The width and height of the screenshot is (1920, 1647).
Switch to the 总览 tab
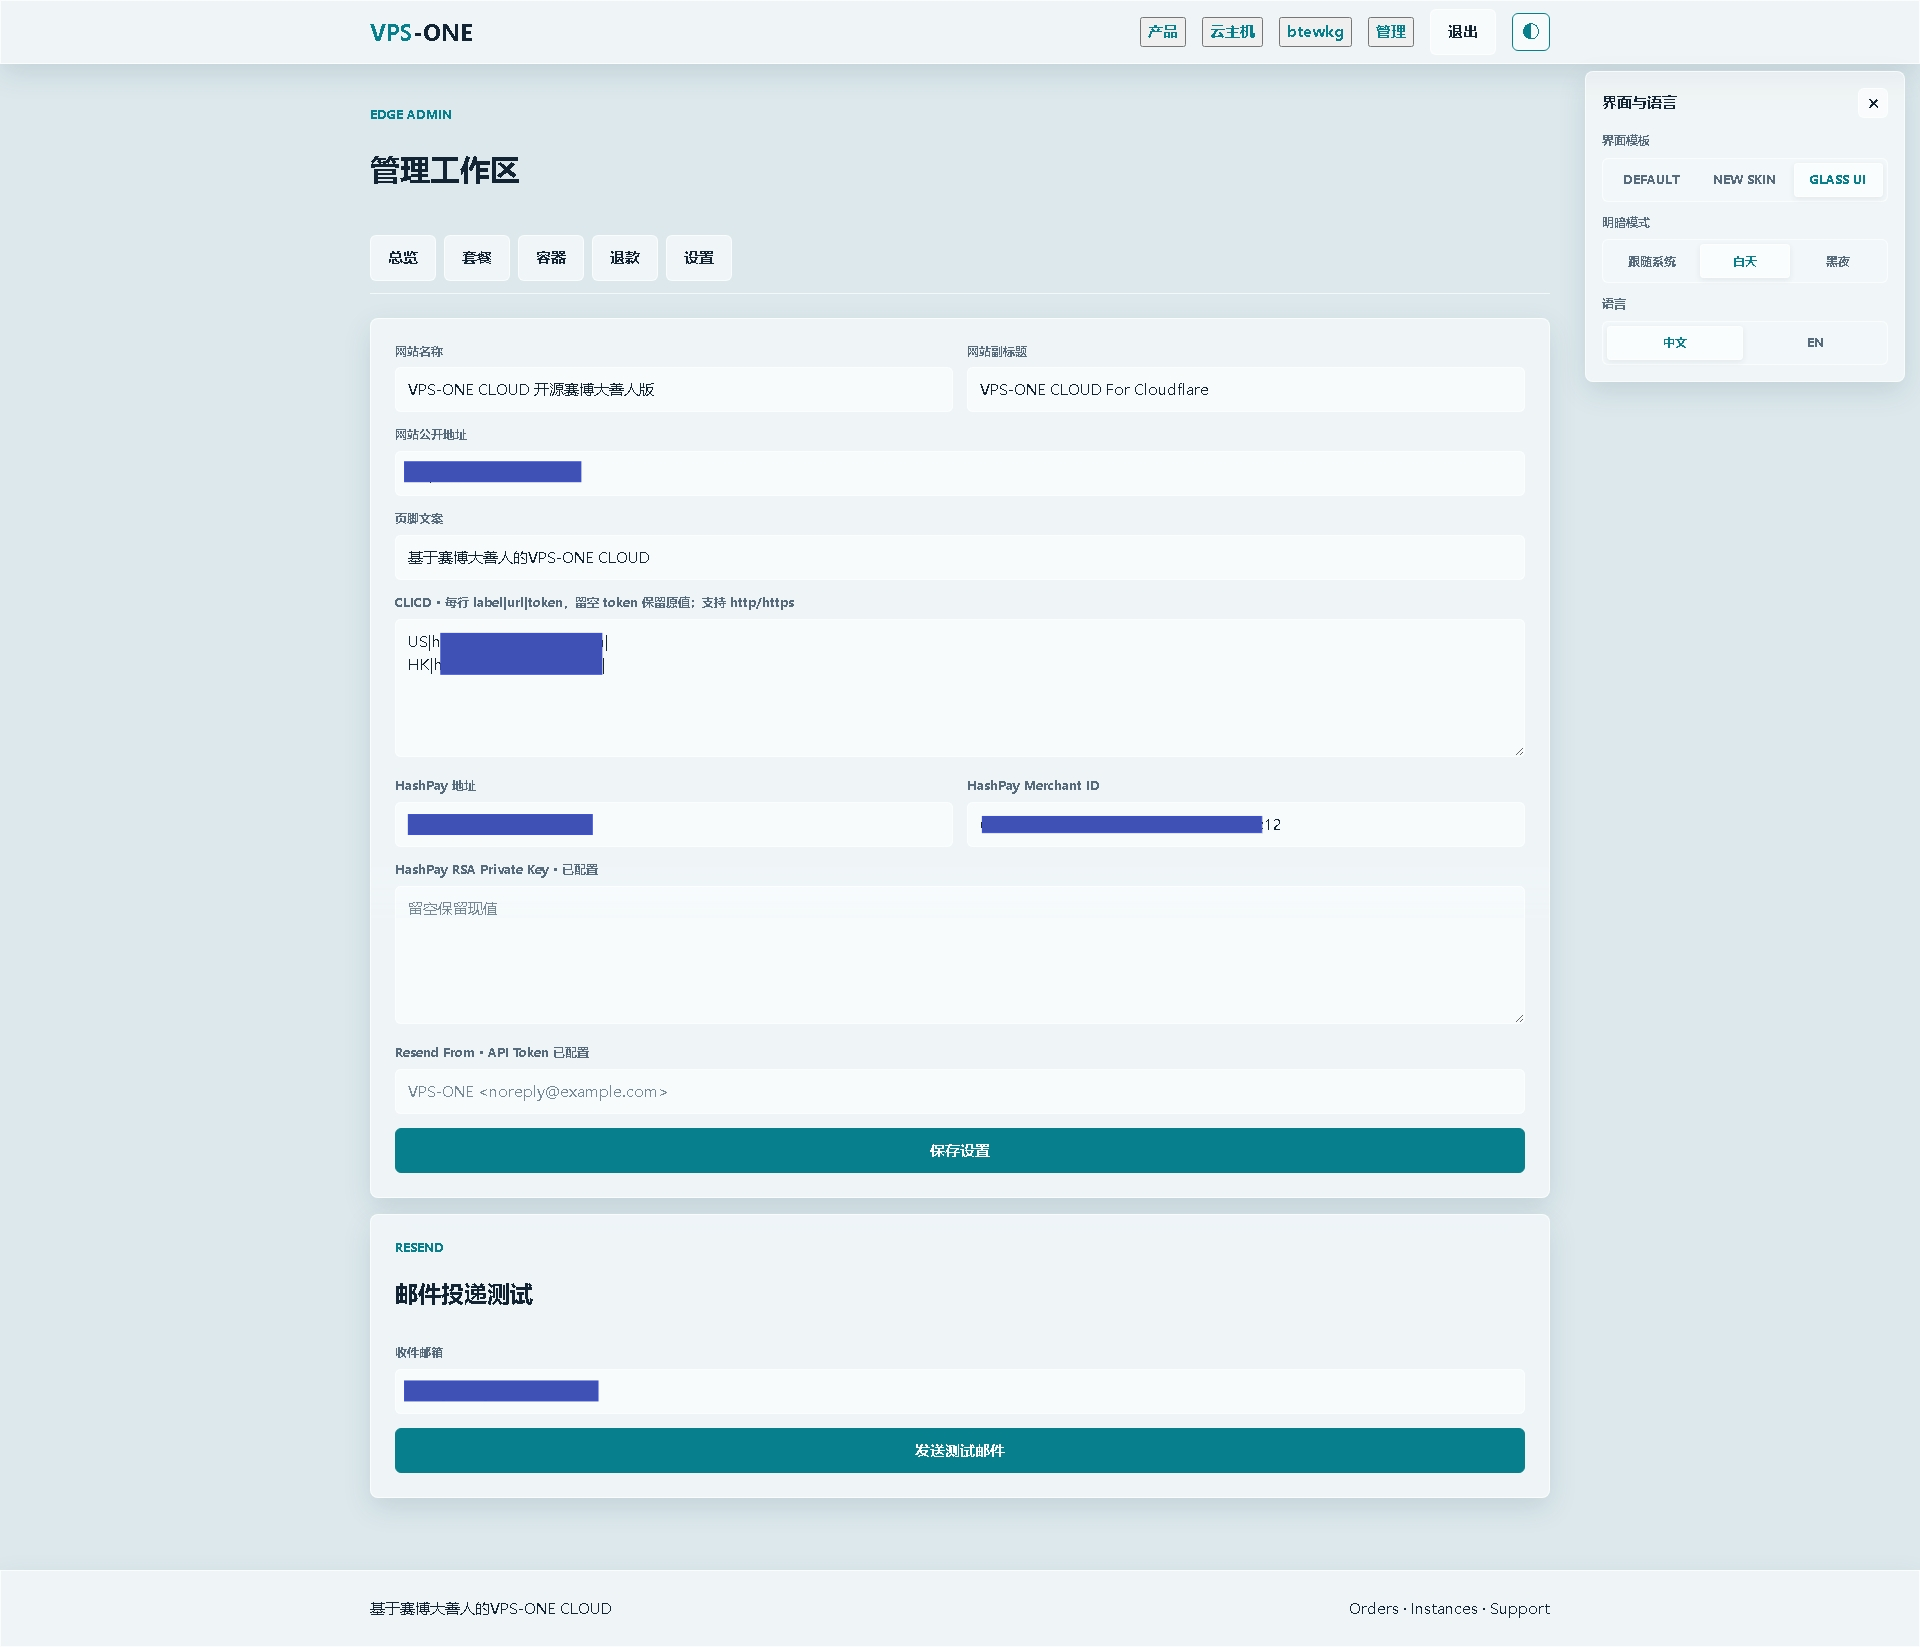[x=403, y=258]
